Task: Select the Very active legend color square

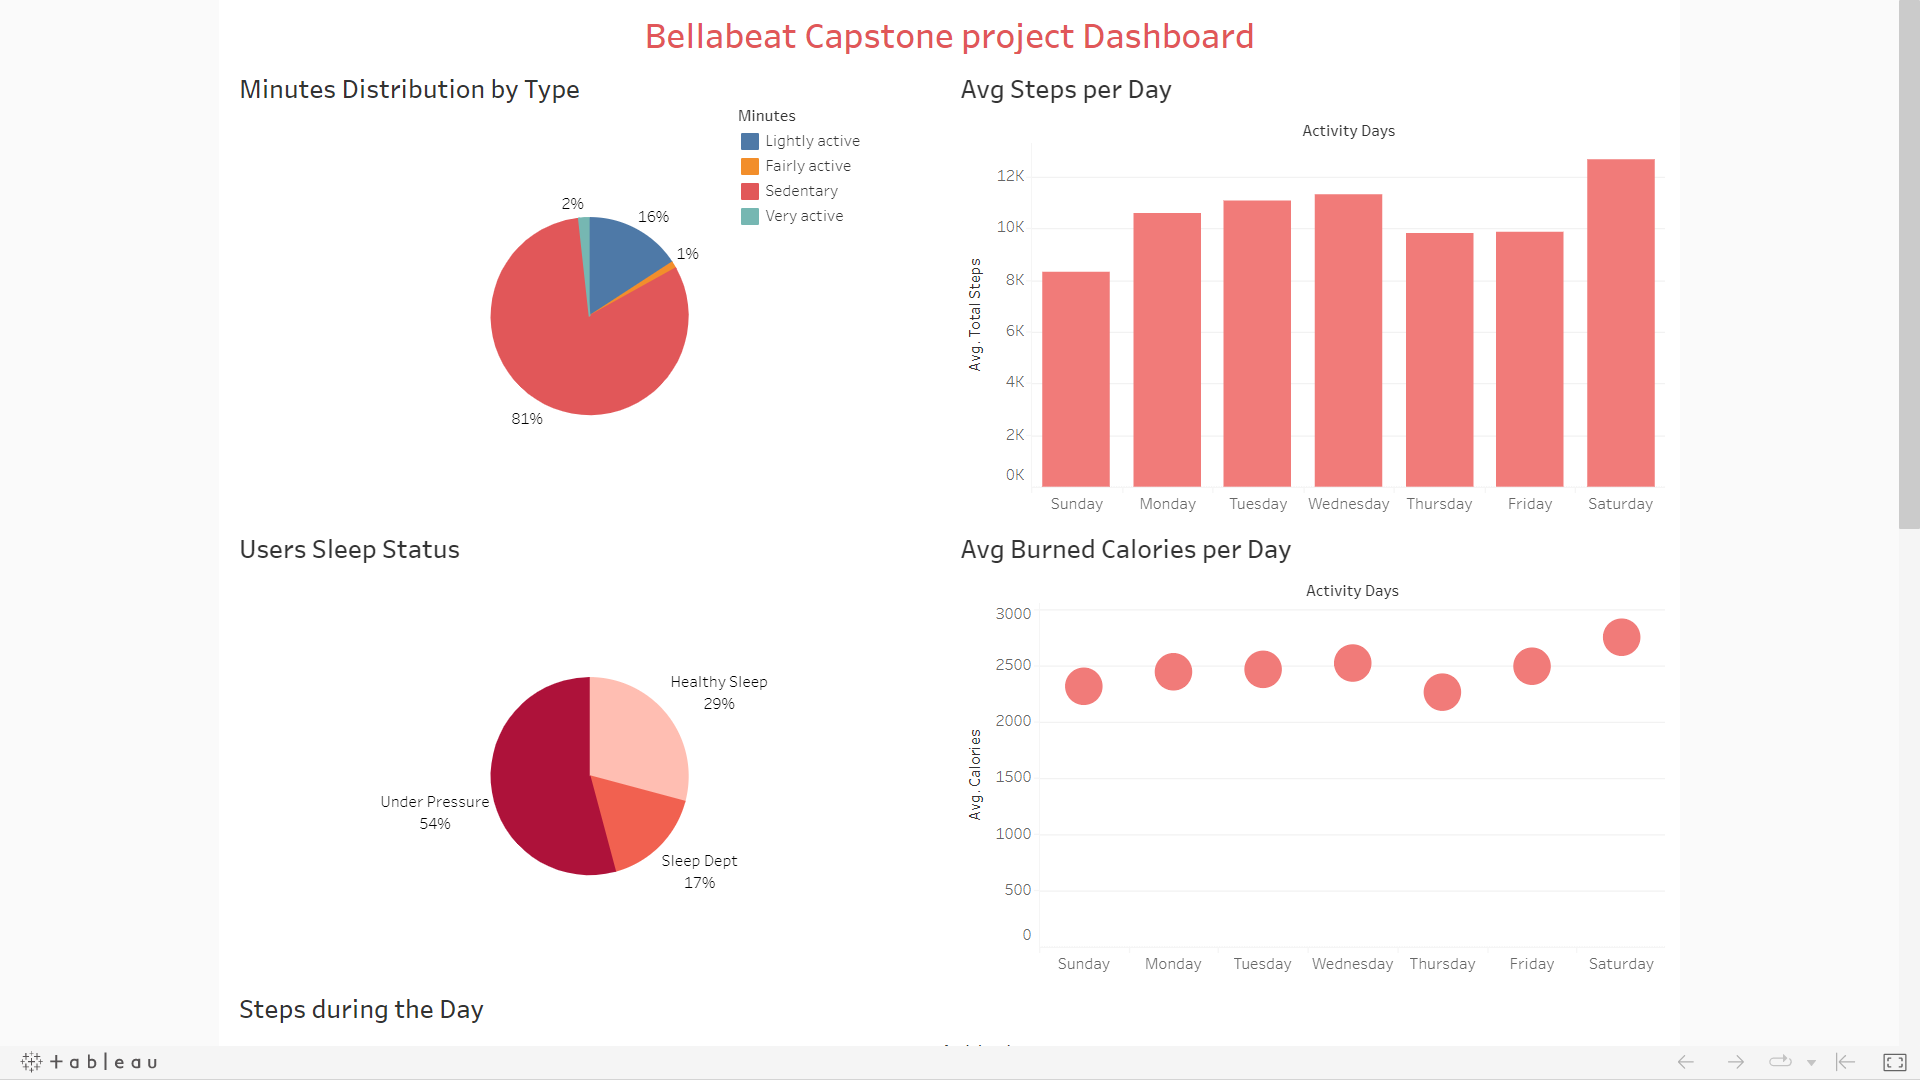Action: [x=748, y=216]
